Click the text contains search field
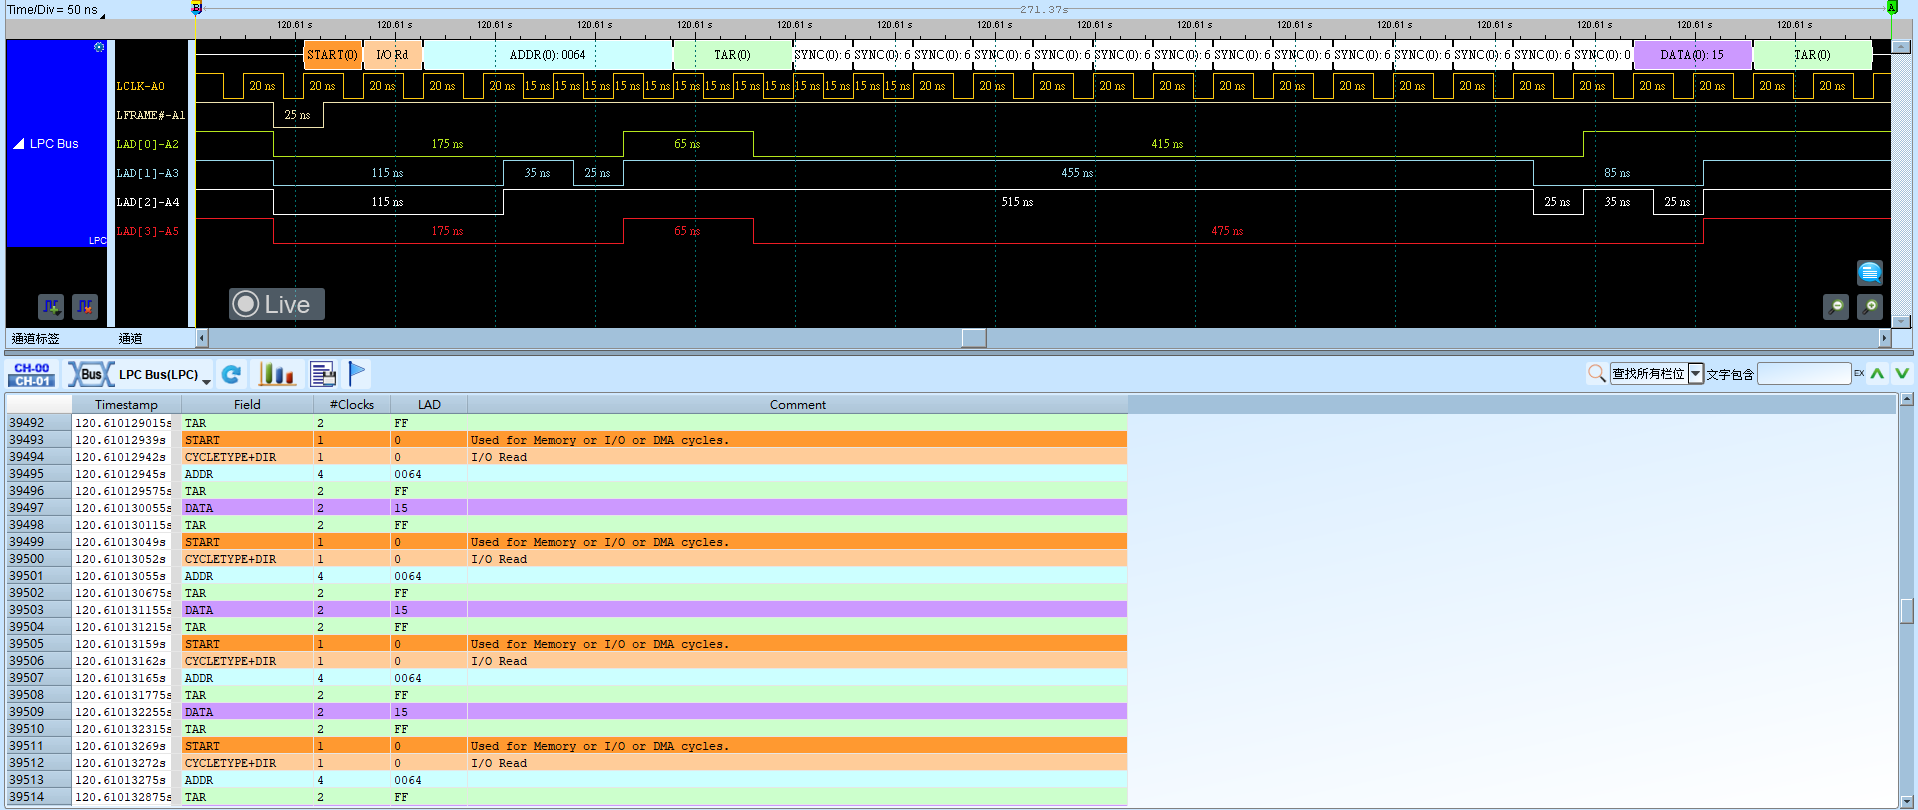Viewport: 1918px width, 810px height. [x=1804, y=374]
